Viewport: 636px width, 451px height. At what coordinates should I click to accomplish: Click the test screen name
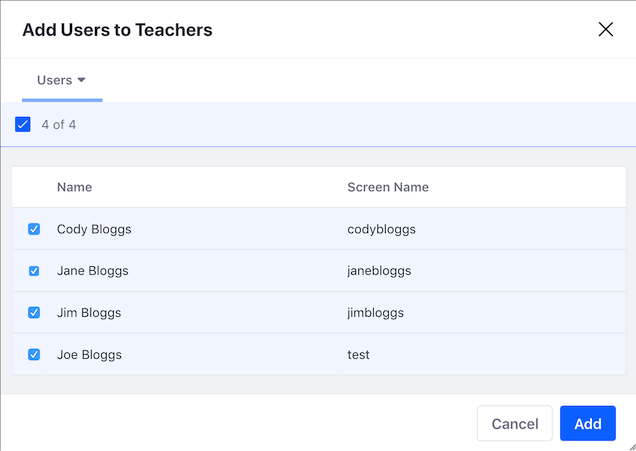(358, 355)
